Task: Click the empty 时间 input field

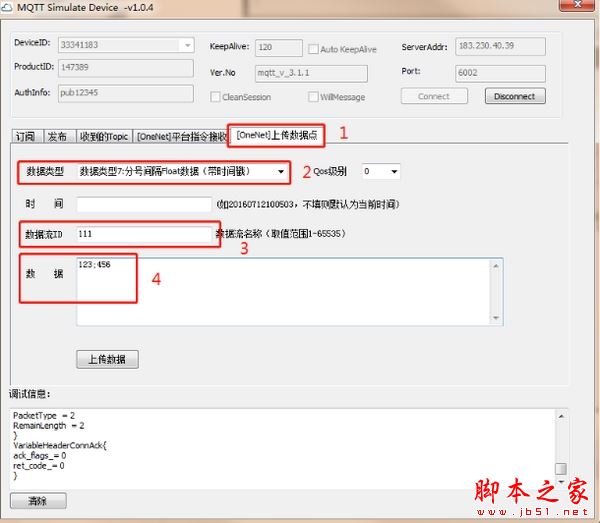Action: tap(144, 204)
